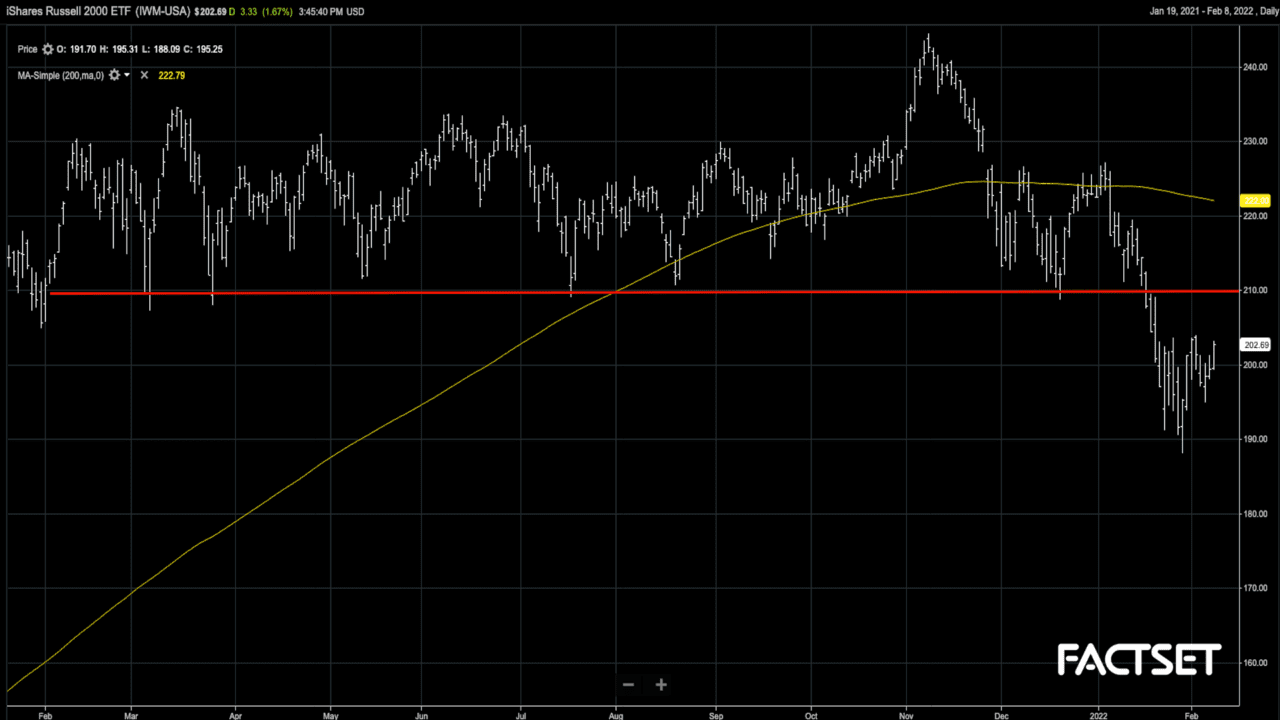The image size is (1280, 720).
Task: Click the yellow 222 price axis tag
Action: (1254, 201)
